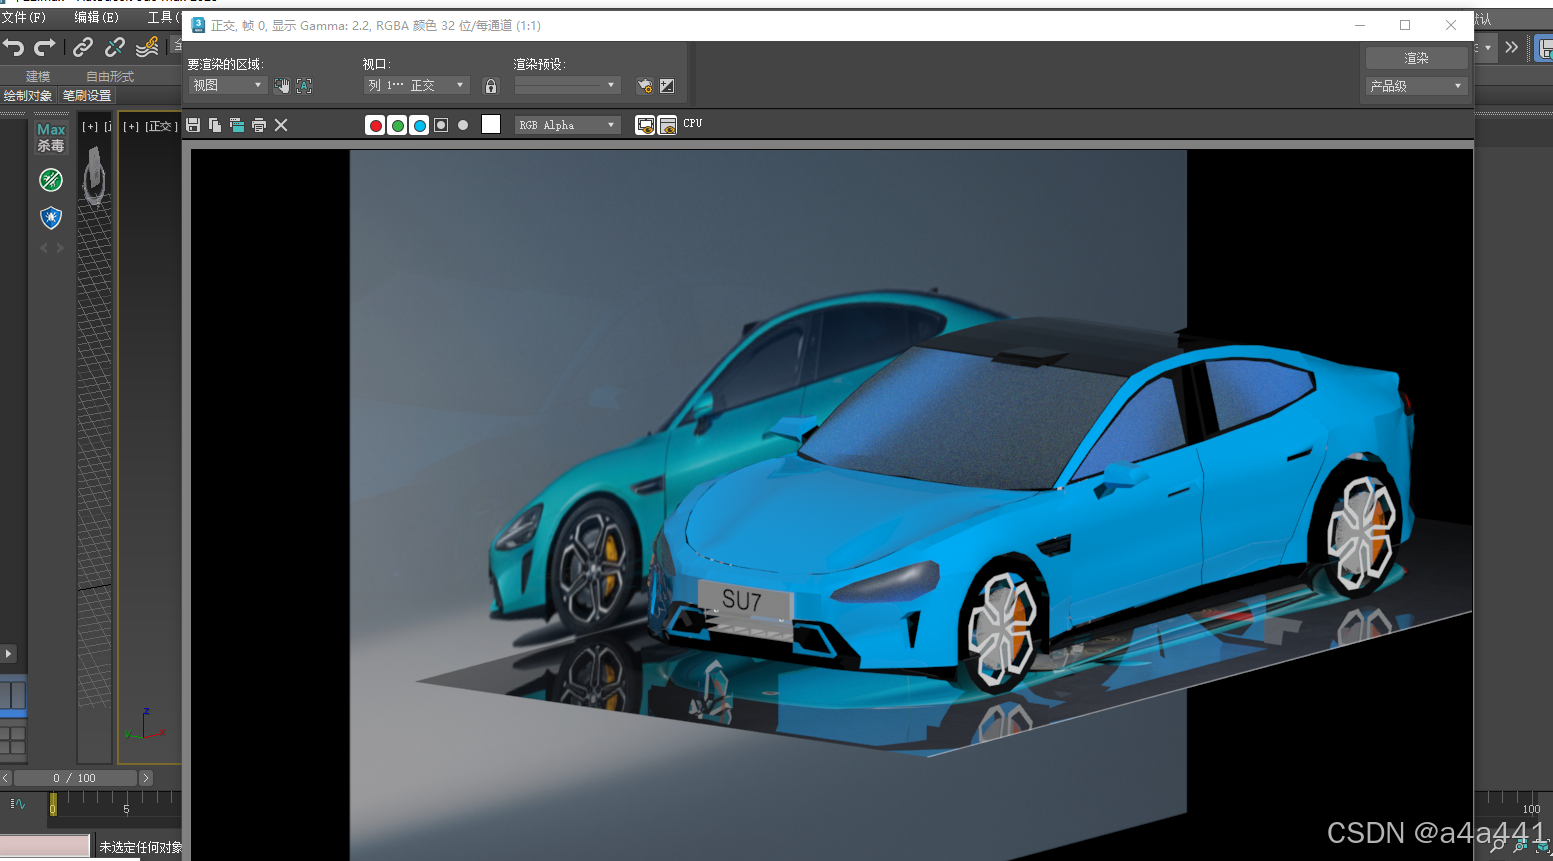The image size is (1553, 861).
Task: Click the 渲染 render button
Action: 1416,58
